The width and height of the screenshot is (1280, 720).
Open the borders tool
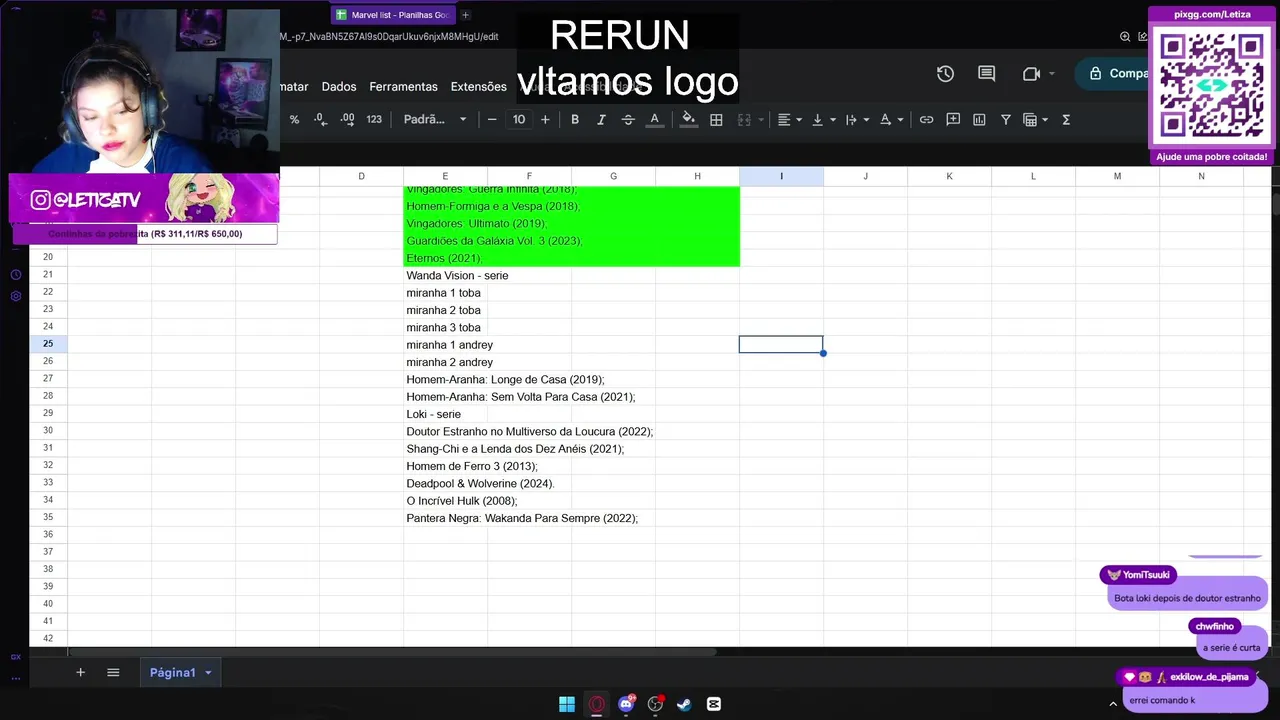716,119
